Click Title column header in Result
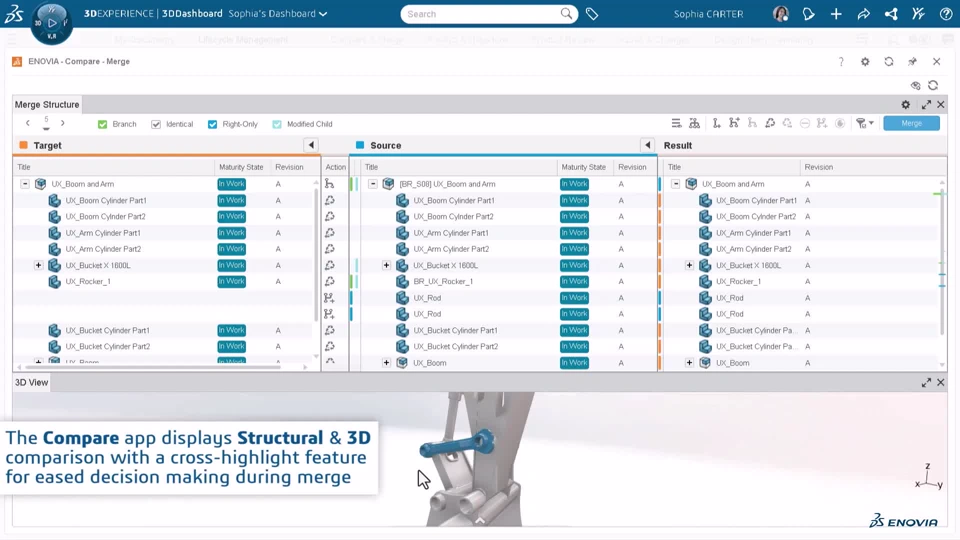The width and height of the screenshot is (960, 540). coord(674,167)
